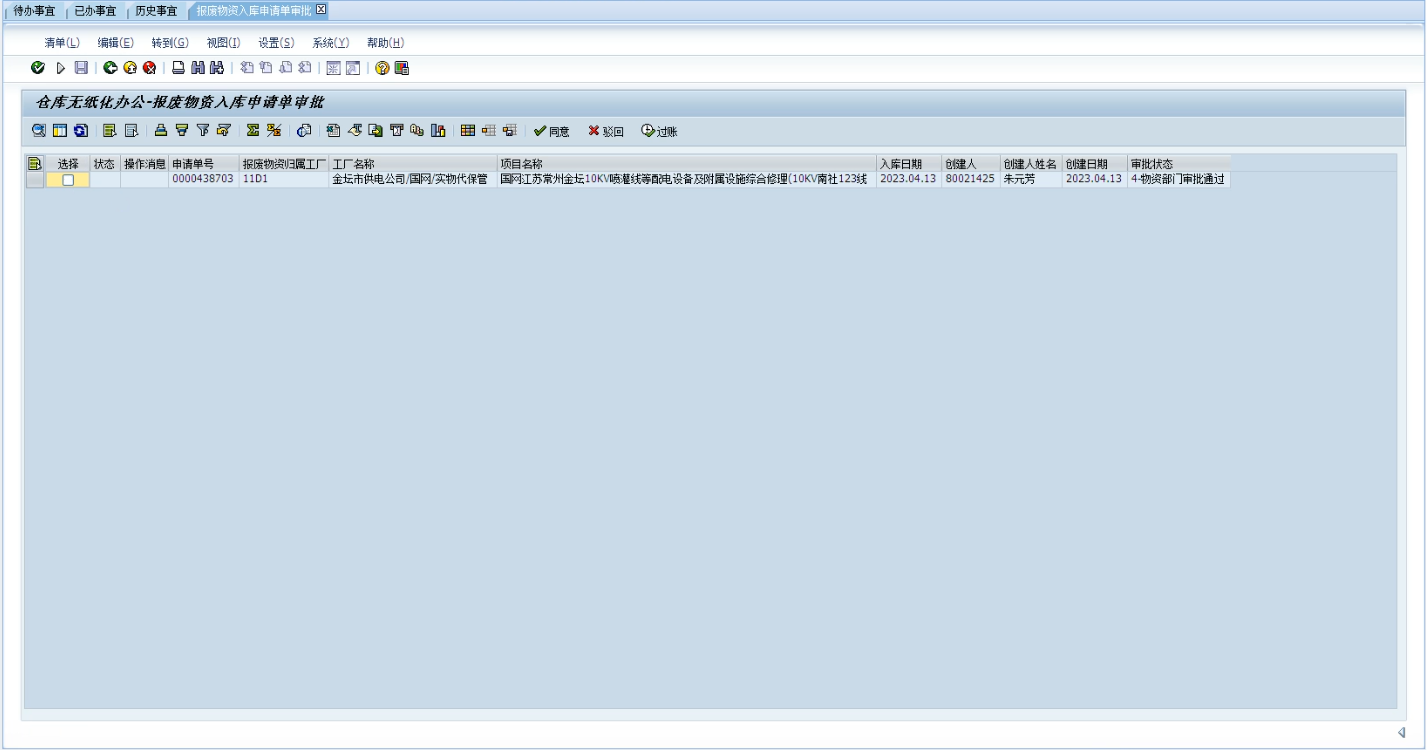The height and width of the screenshot is (750, 1427).
Task: Click the green checkmark Enter icon
Action: tap(38, 68)
